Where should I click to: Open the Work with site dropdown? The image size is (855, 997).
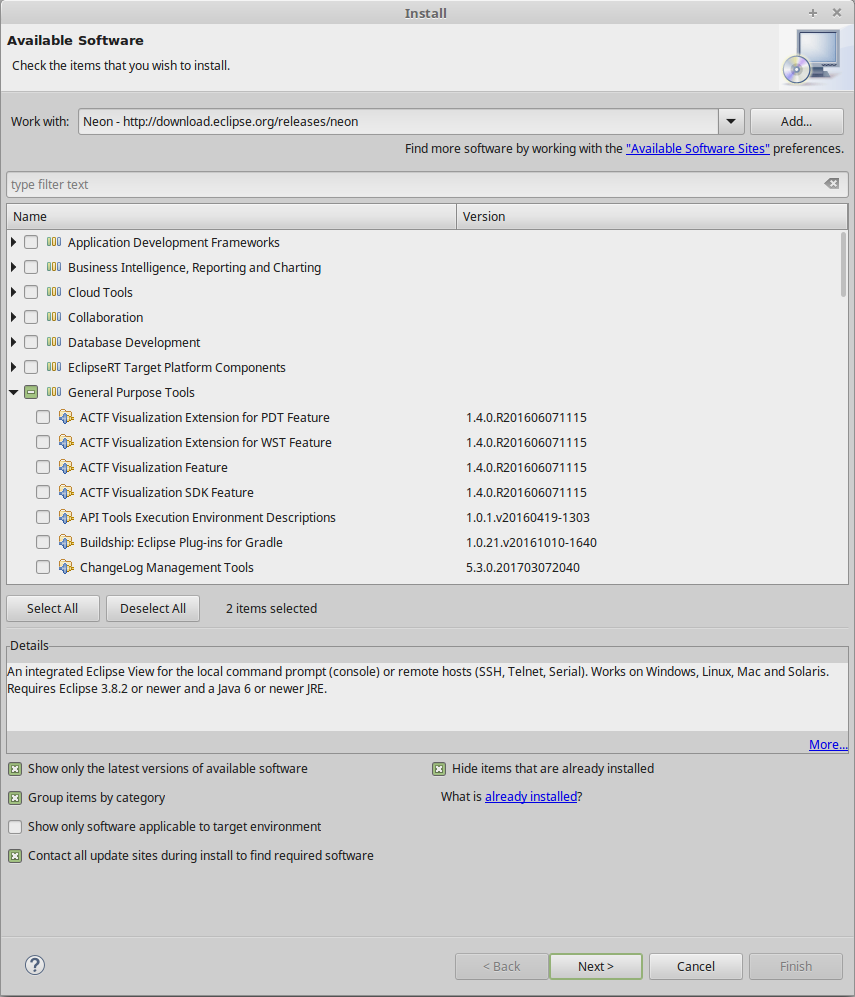pos(731,121)
